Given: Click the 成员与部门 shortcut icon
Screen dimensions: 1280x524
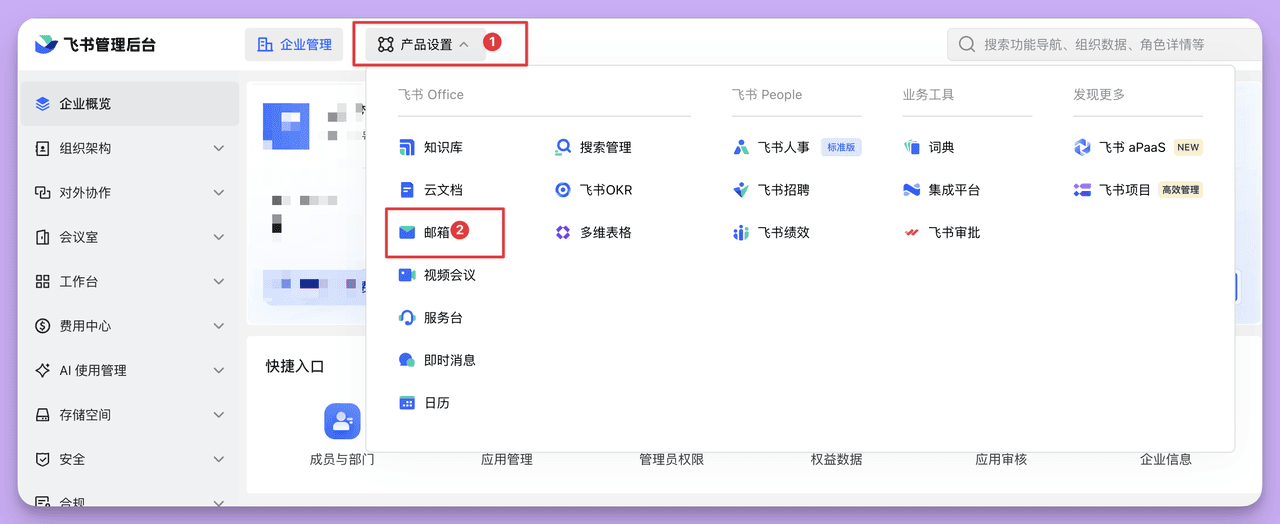Looking at the screenshot, I should tap(342, 421).
